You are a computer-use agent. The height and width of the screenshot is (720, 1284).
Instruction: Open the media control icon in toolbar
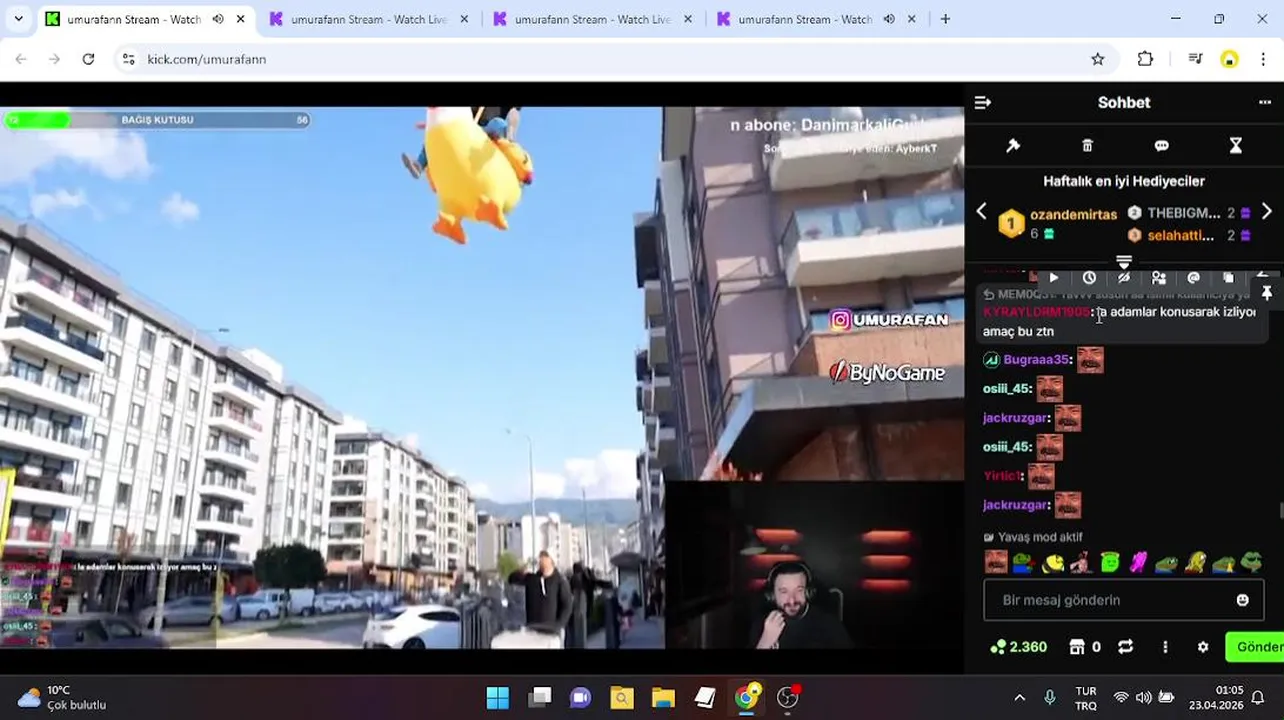[x=1195, y=59]
